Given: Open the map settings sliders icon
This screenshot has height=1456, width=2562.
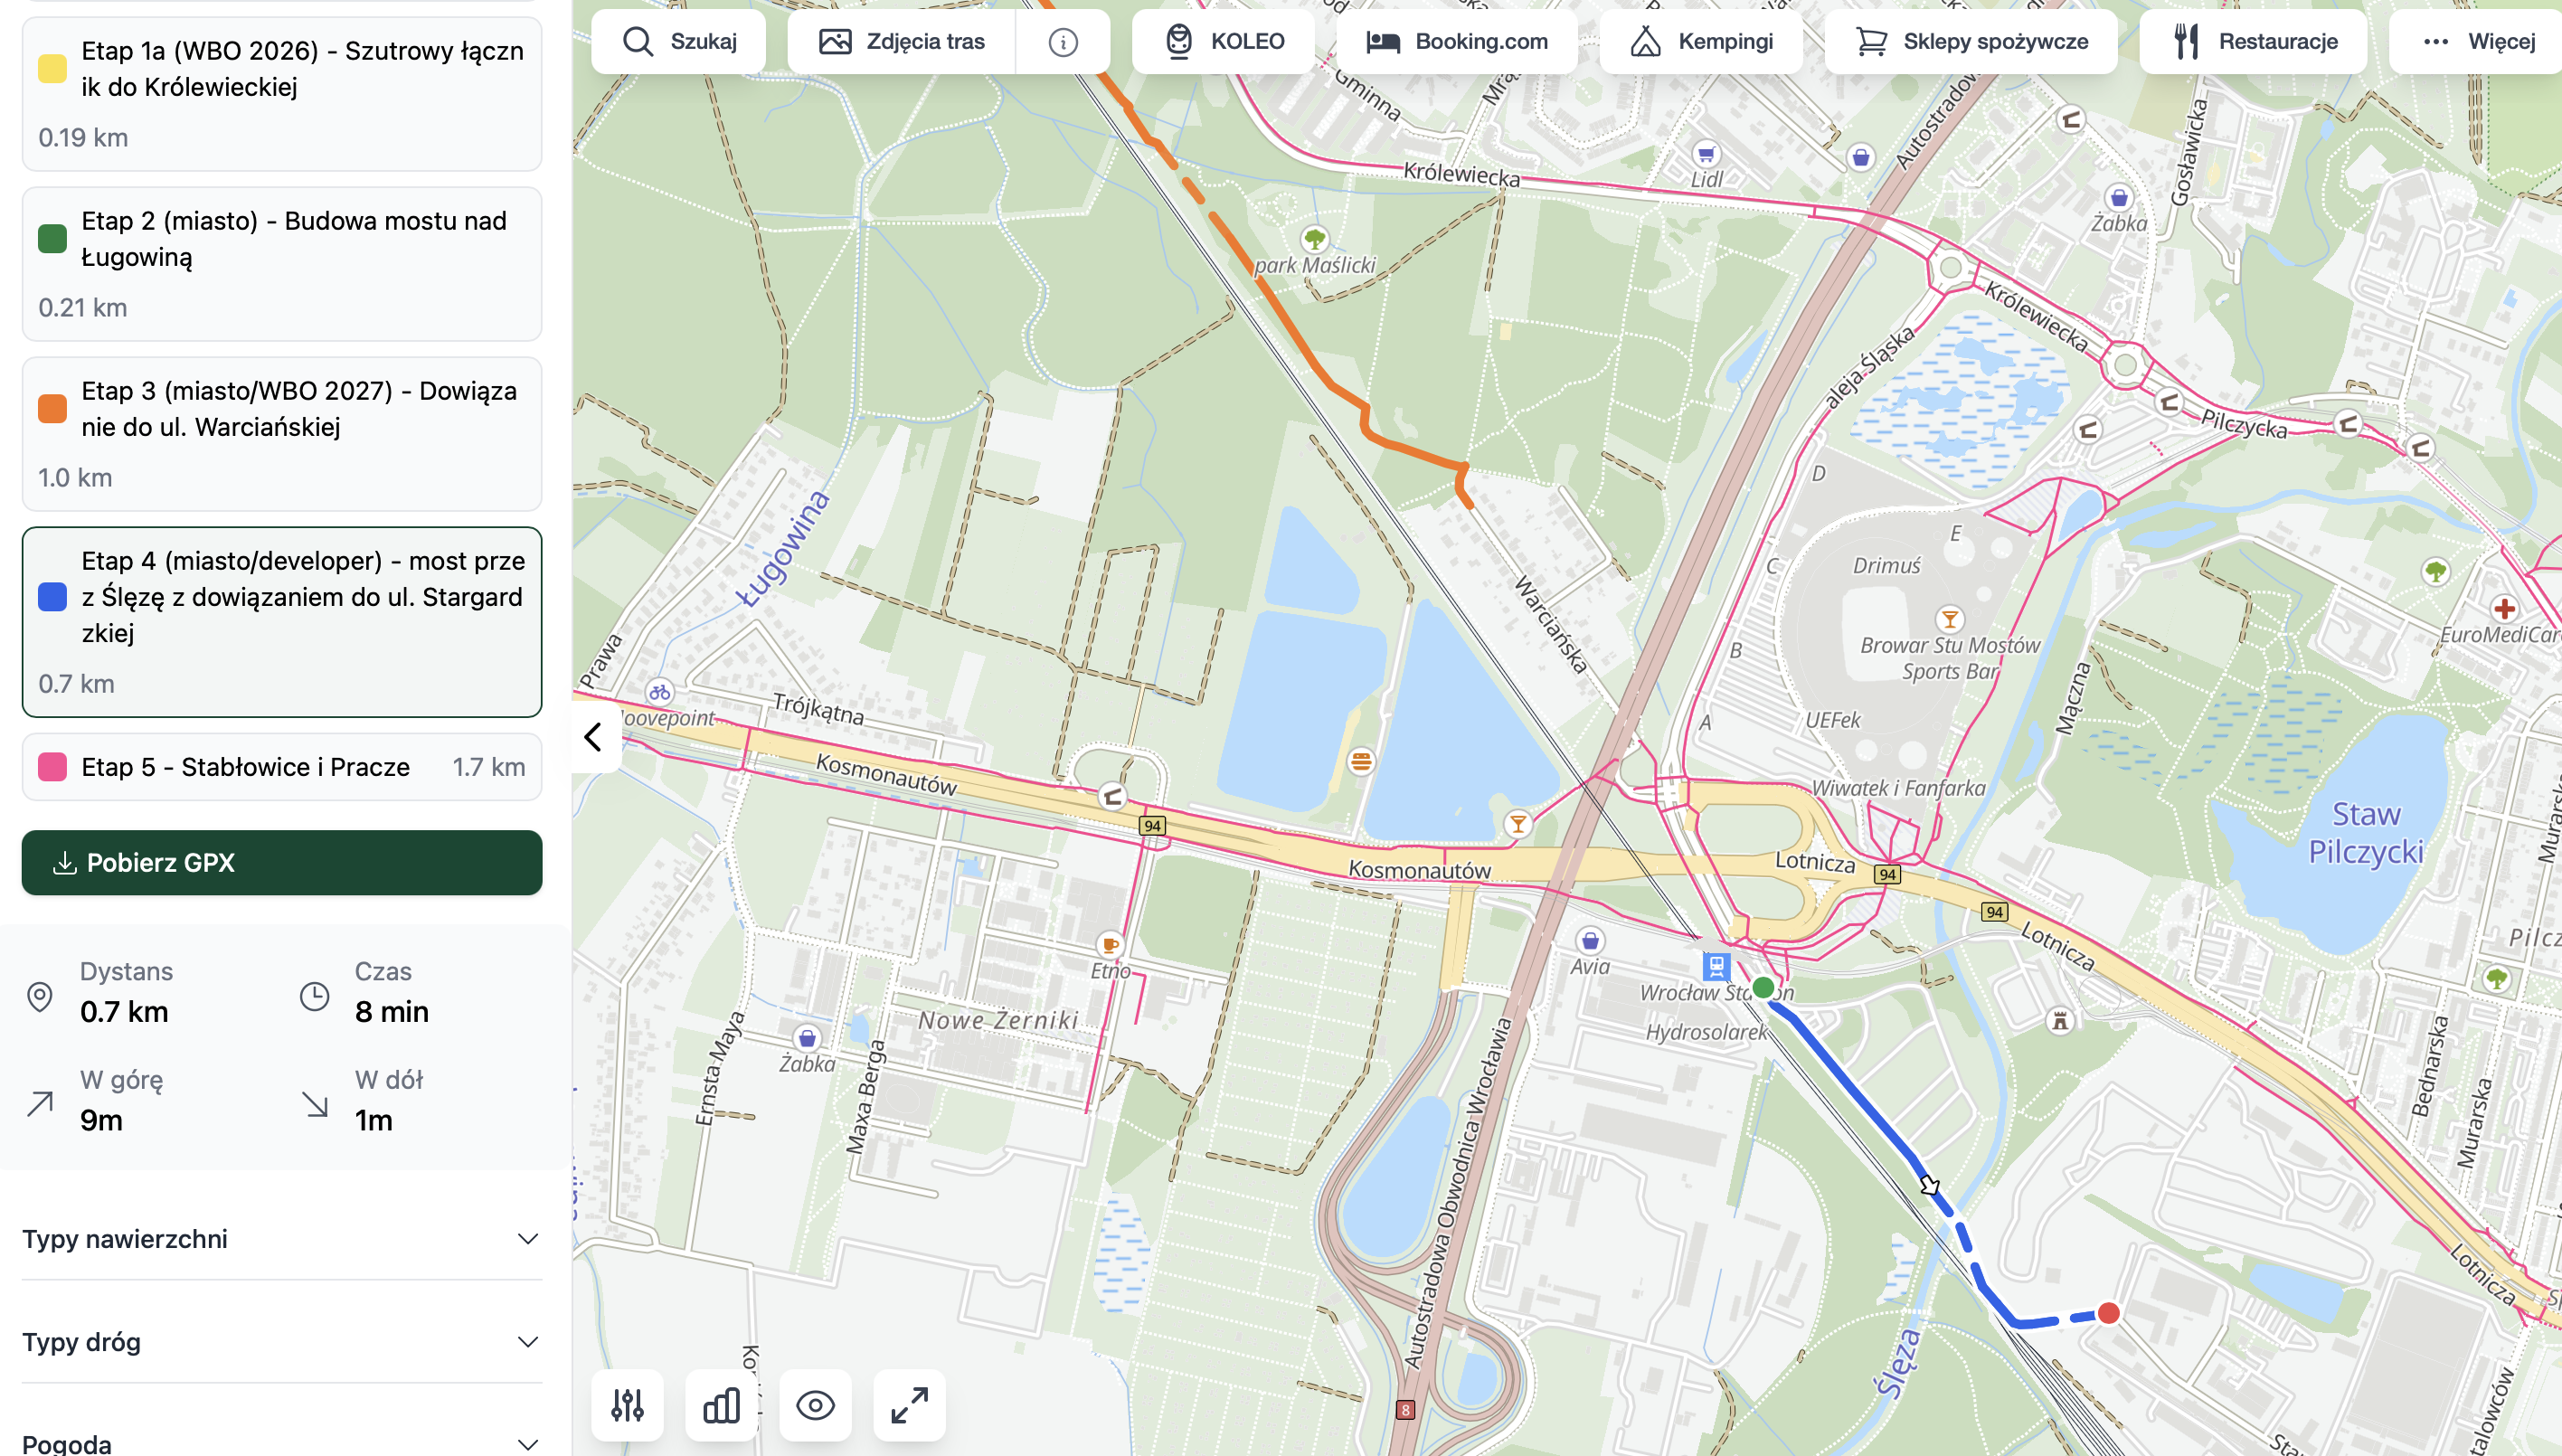Looking at the screenshot, I should [x=627, y=1405].
